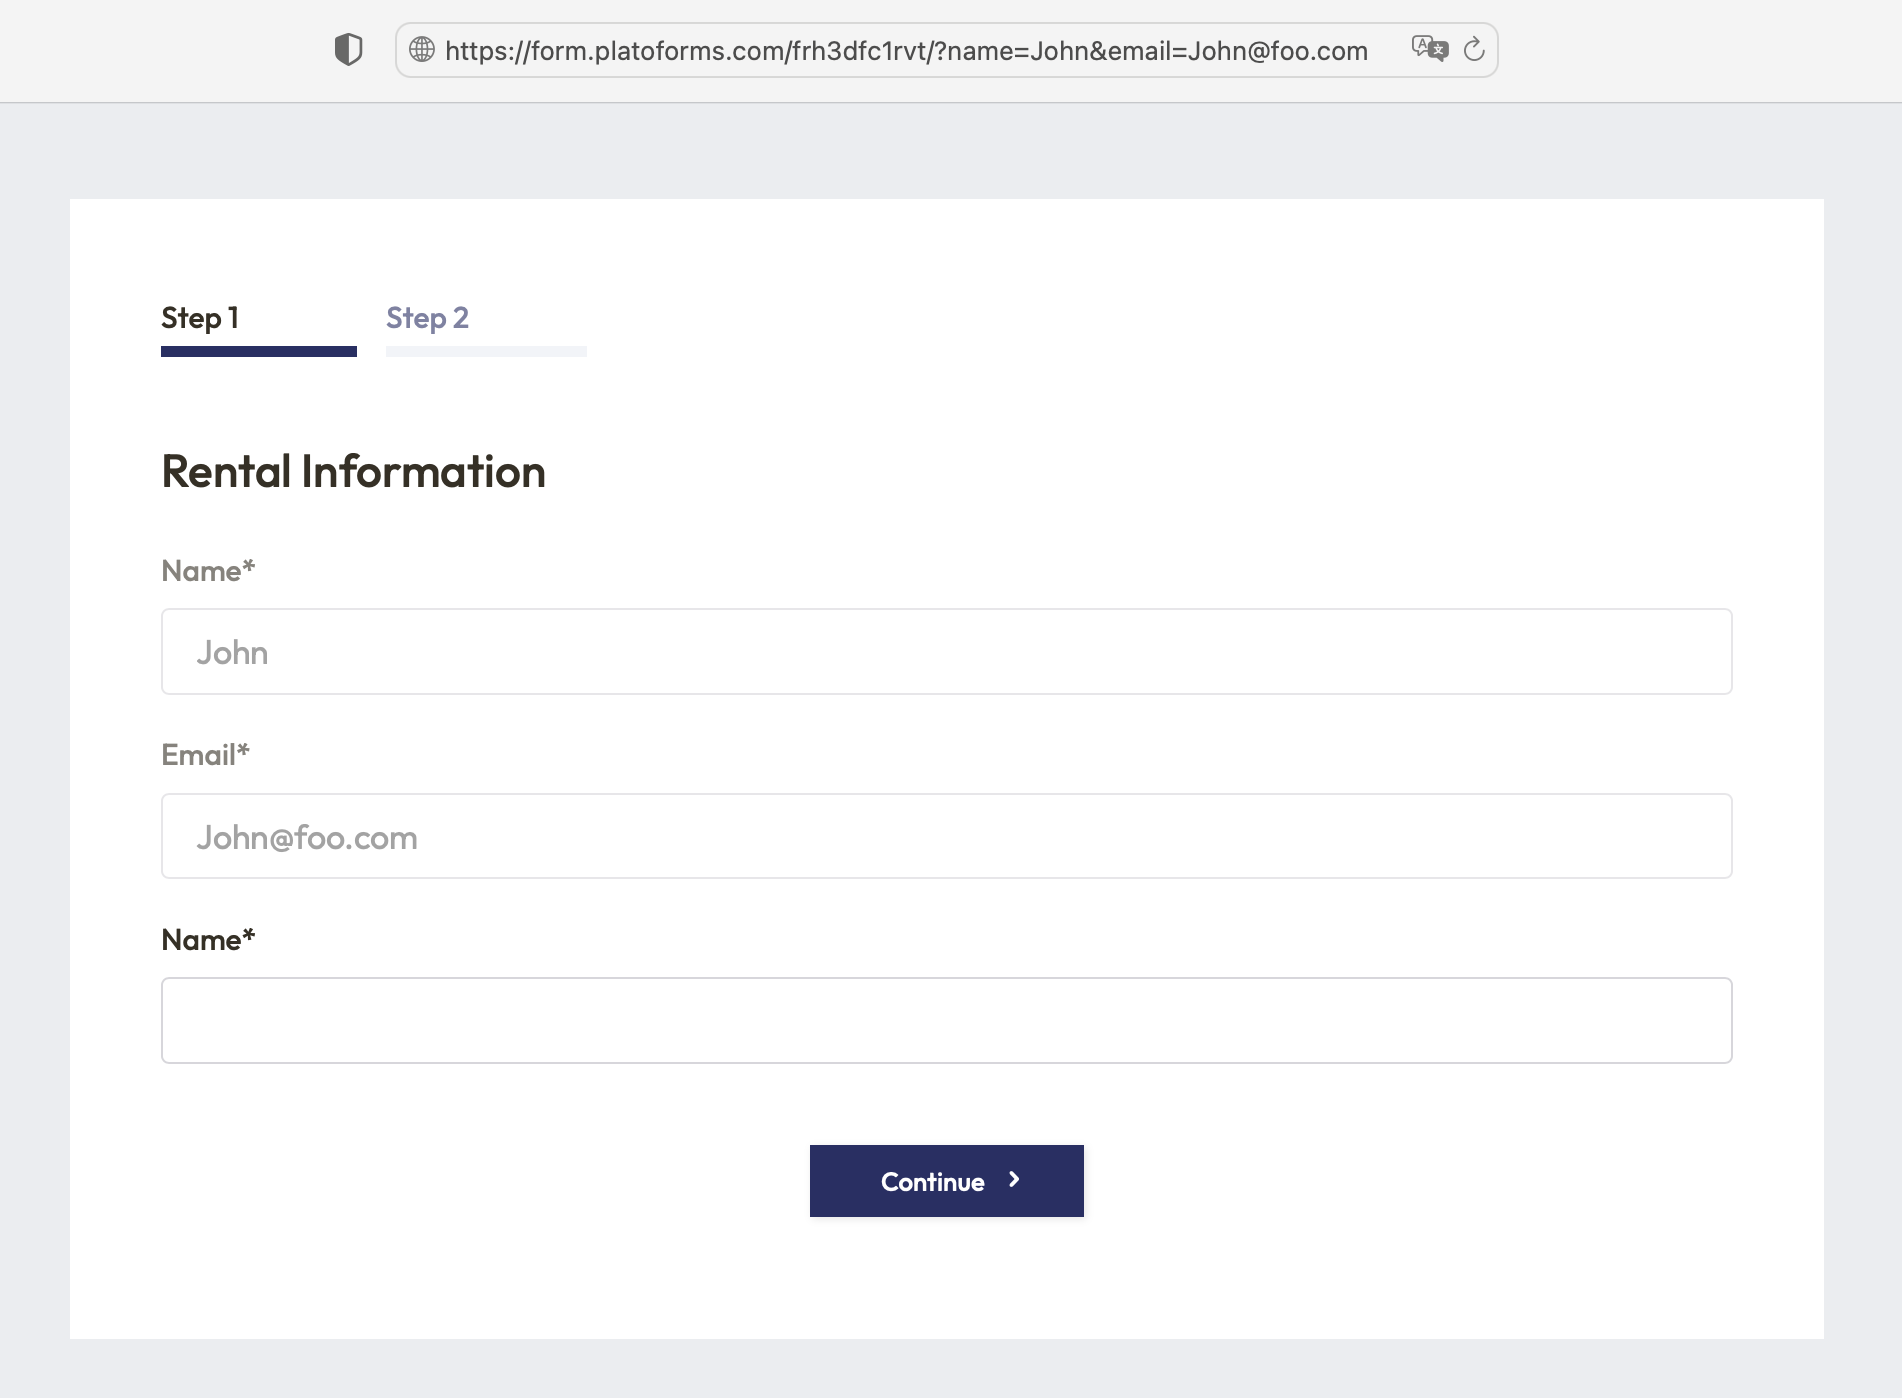
Task: Click the Email* field label
Action: [x=205, y=755]
